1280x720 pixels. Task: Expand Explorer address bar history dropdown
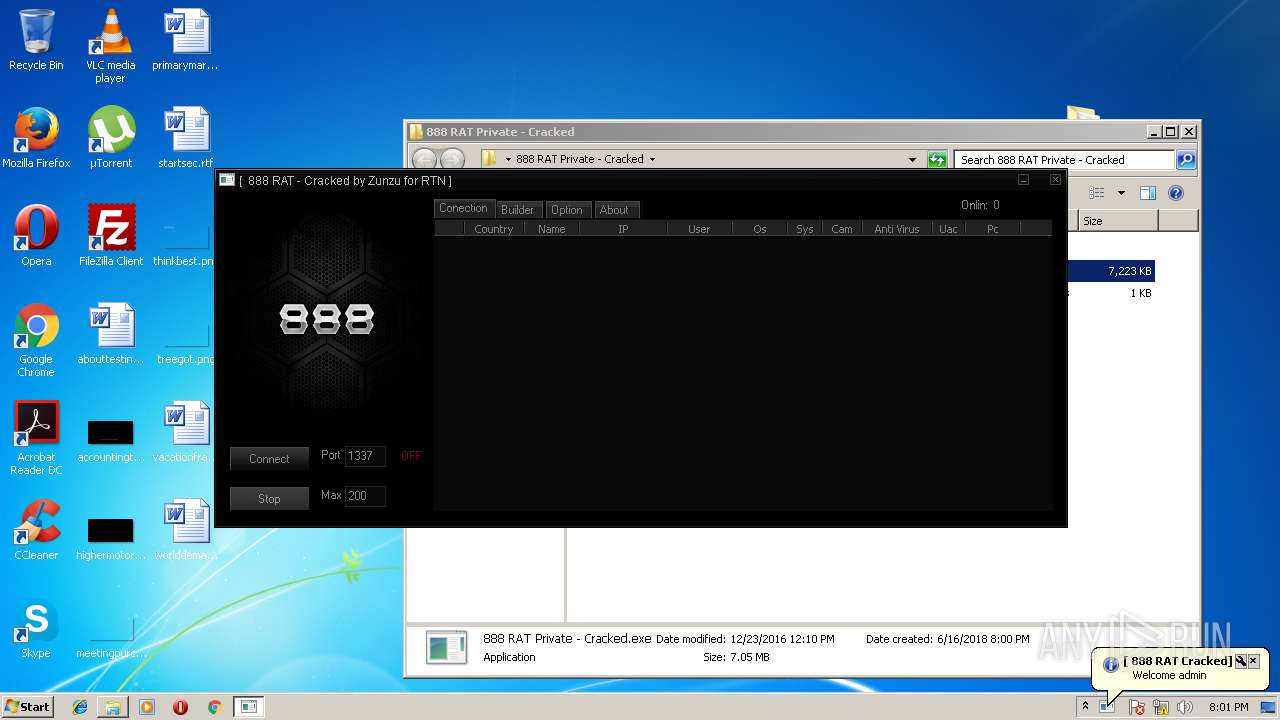[x=912, y=159]
